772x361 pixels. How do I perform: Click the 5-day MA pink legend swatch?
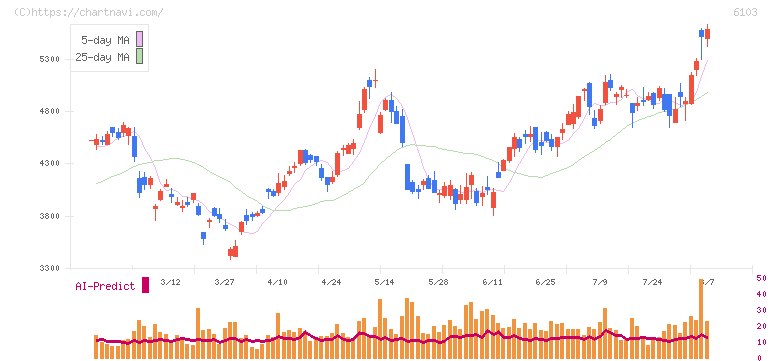point(139,39)
